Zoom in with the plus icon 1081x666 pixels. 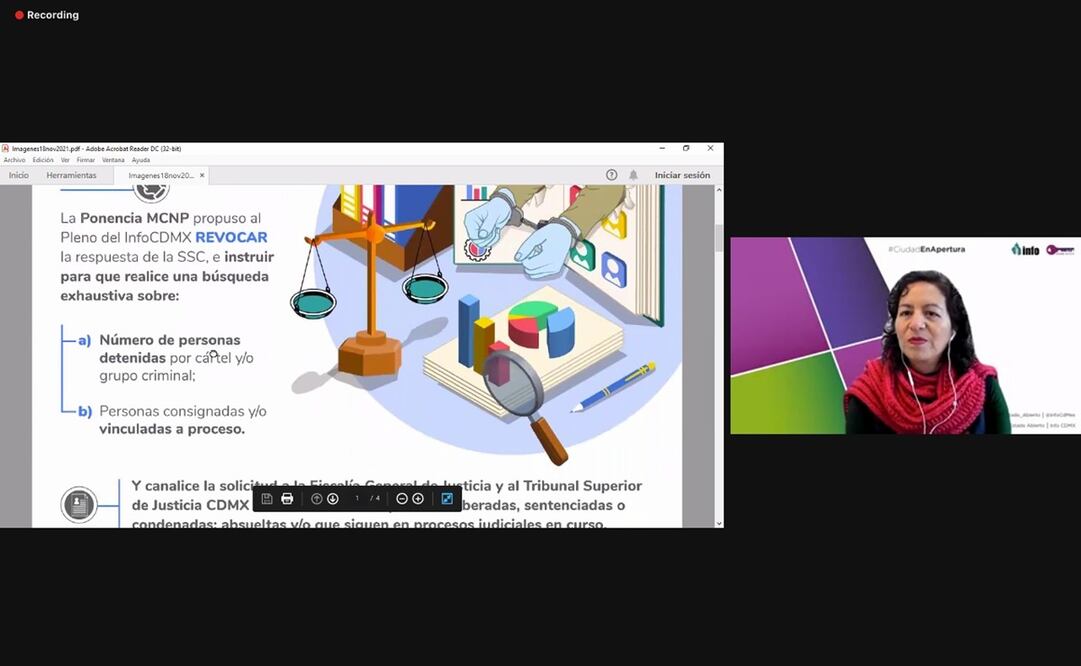(x=418, y=498)
